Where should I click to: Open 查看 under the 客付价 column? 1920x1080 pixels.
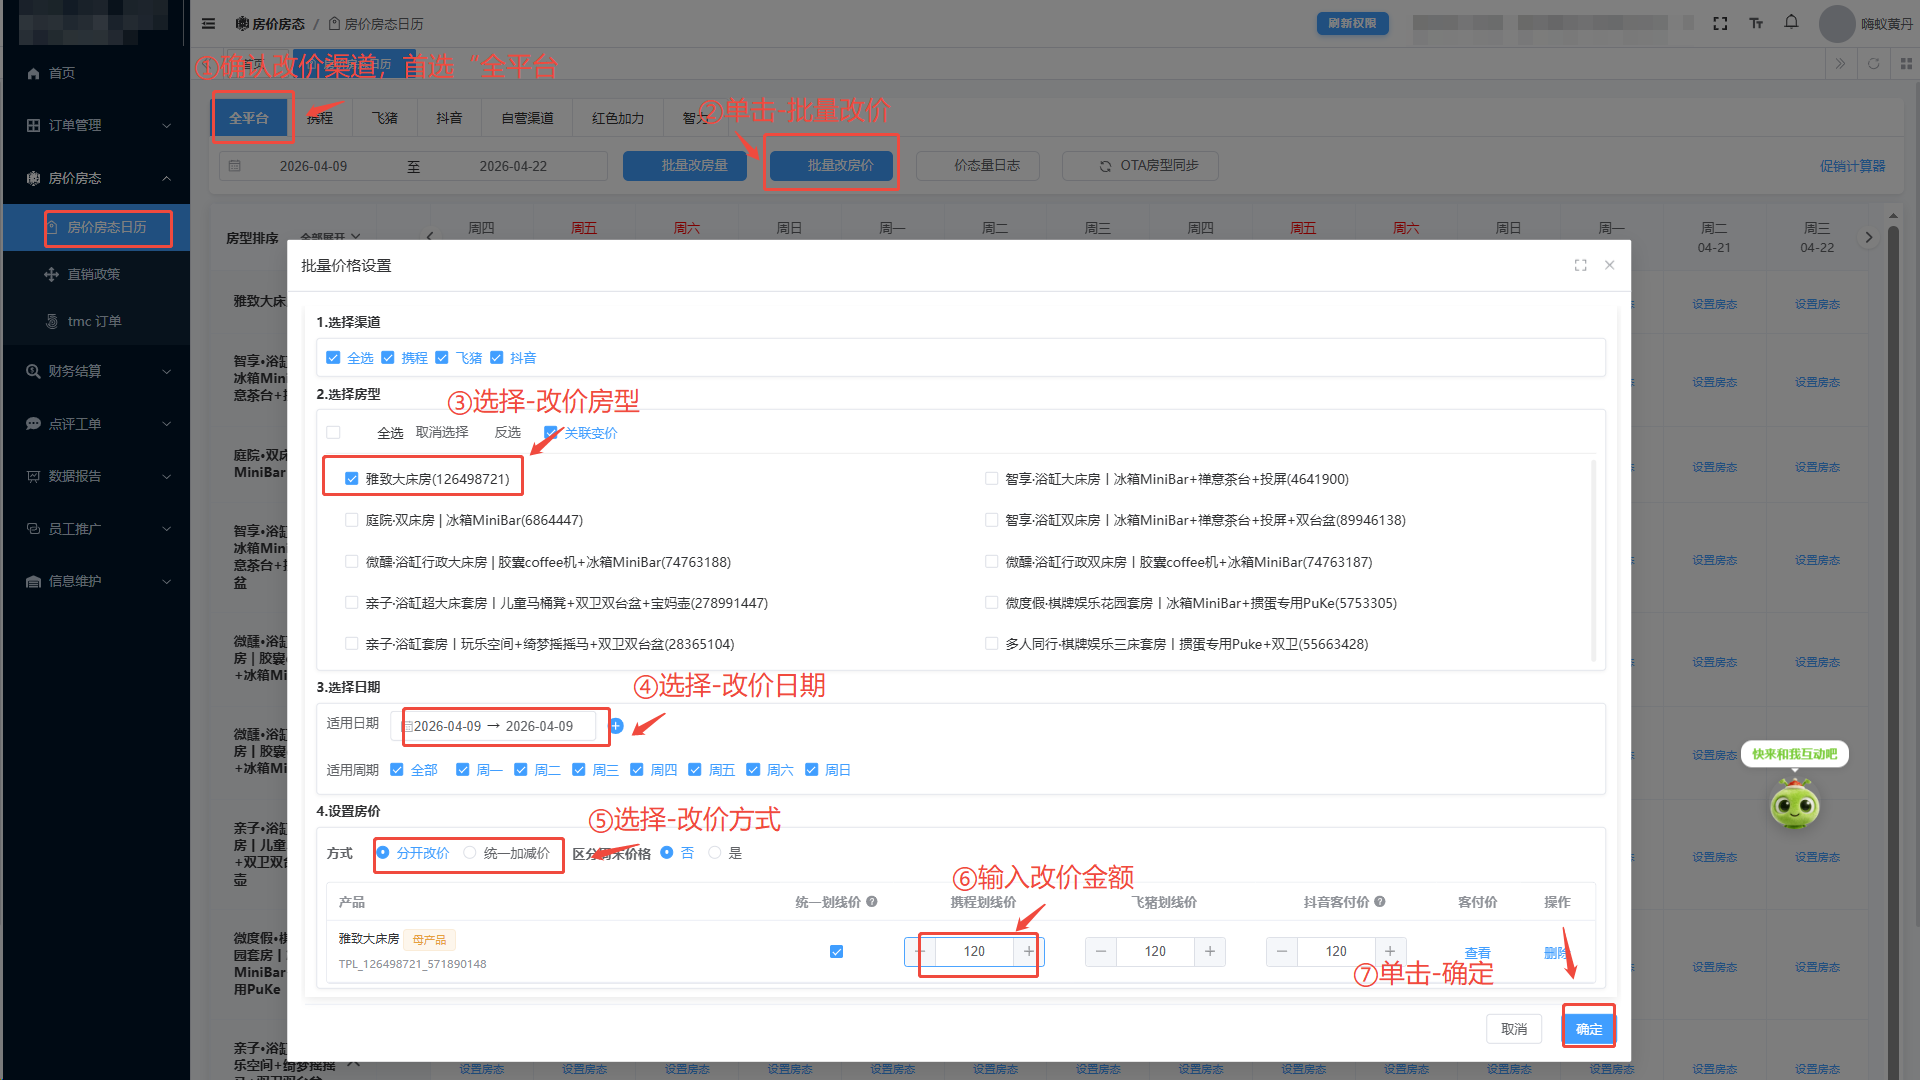click(1477, 952)
